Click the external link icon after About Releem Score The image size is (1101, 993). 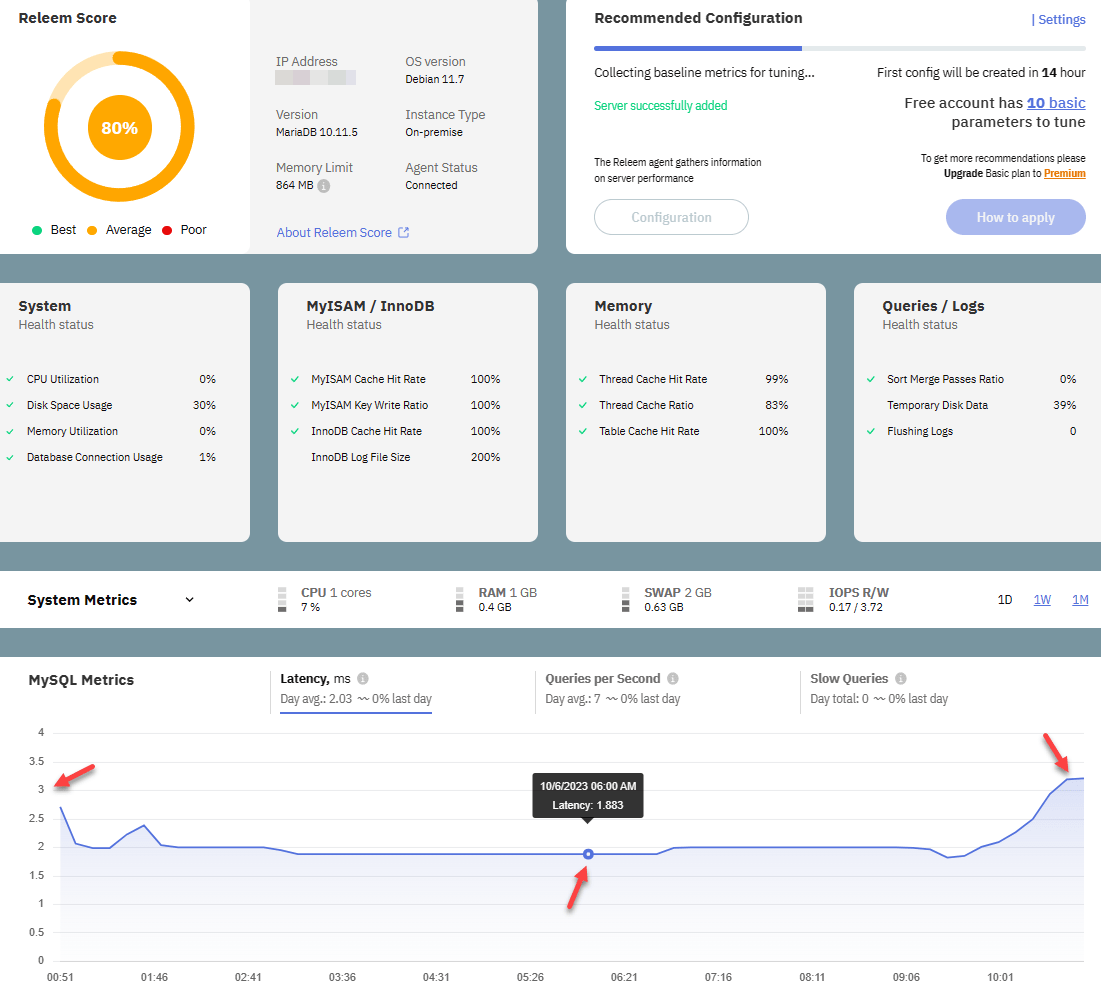(404, 232)
